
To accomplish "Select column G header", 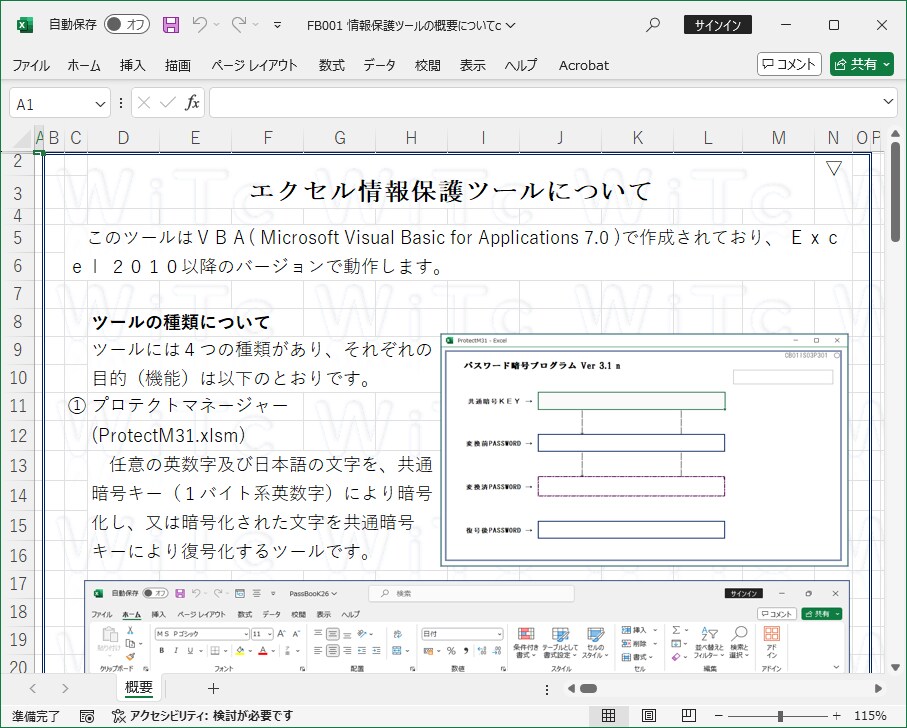I will coord(340,138).
